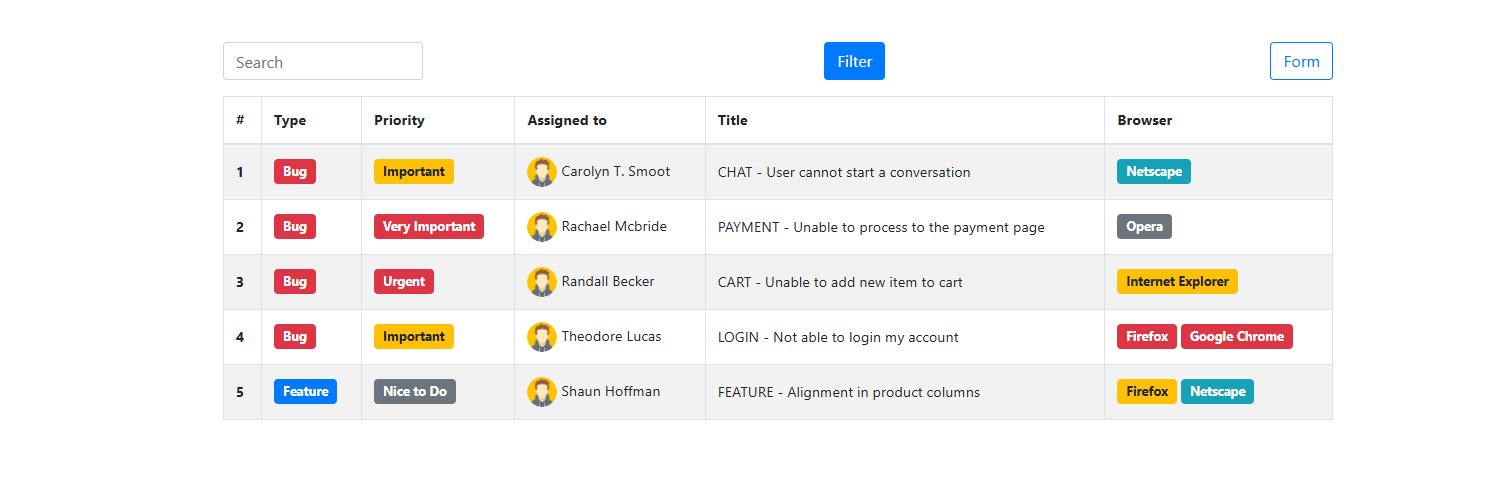The image size is (1486, 484).
Task: Click the name Shaun Hoffman
Action: 611,391
